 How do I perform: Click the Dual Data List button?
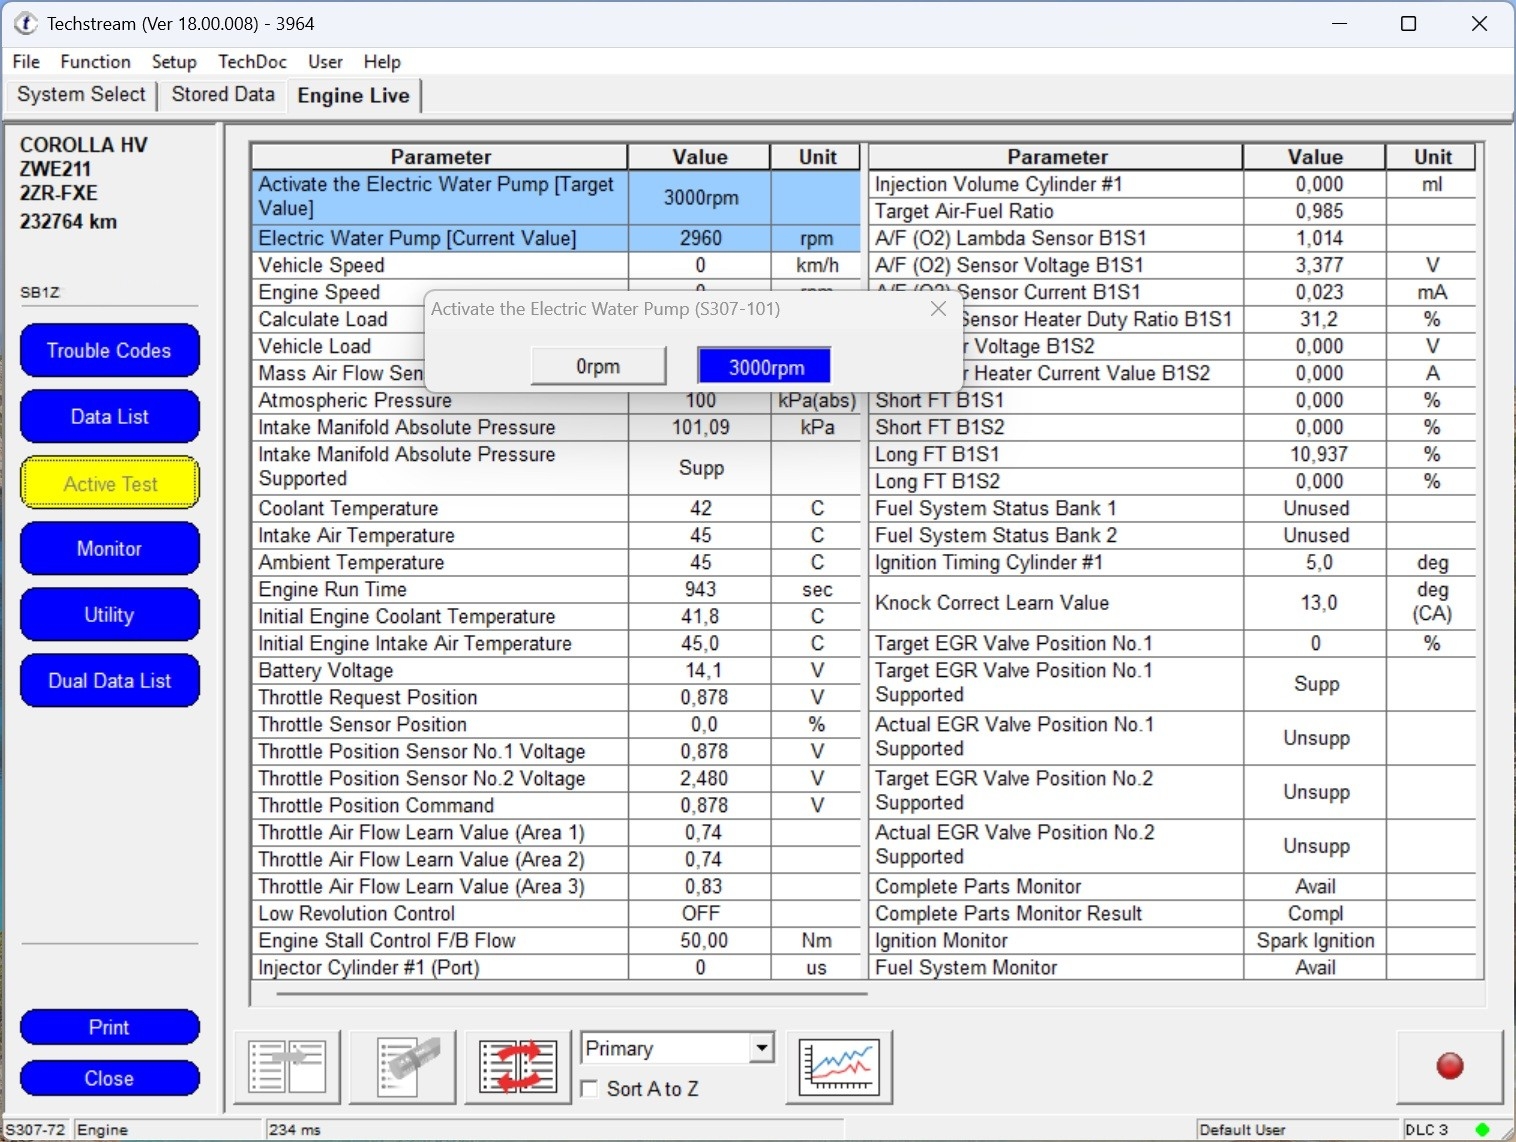coord(109,681)
